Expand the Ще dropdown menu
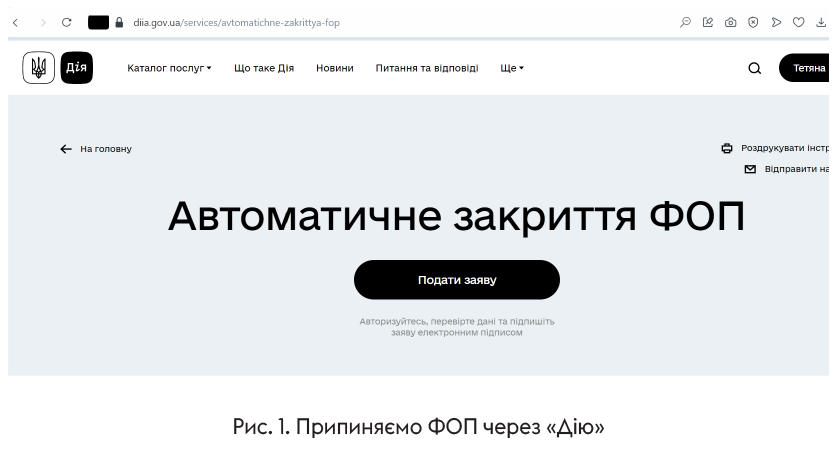The width and height of the screenshot is (840, 452). tap(512, 68)
